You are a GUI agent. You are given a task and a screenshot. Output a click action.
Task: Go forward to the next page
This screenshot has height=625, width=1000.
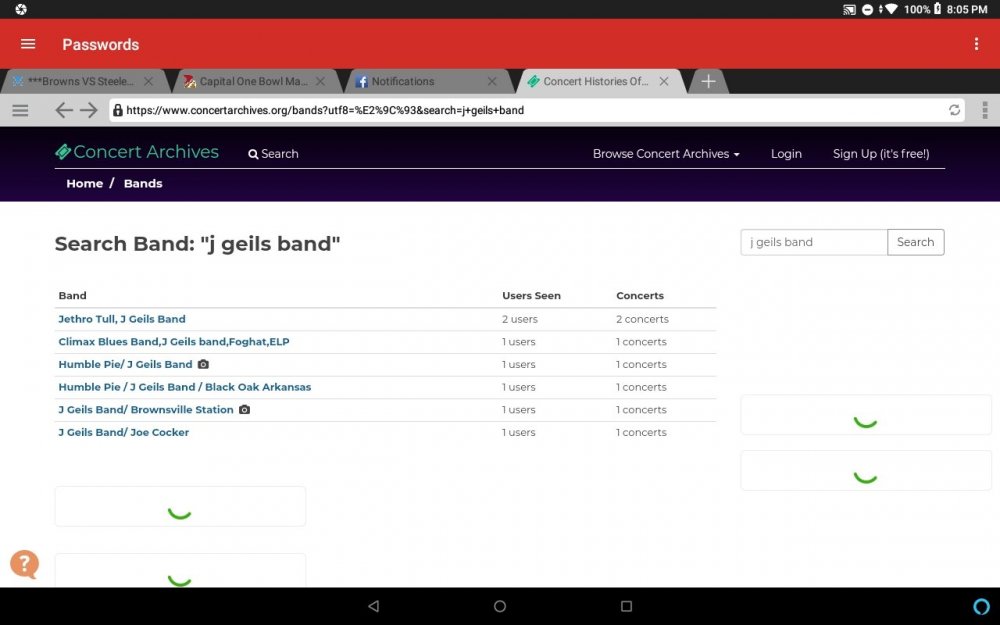coord(89,110)
